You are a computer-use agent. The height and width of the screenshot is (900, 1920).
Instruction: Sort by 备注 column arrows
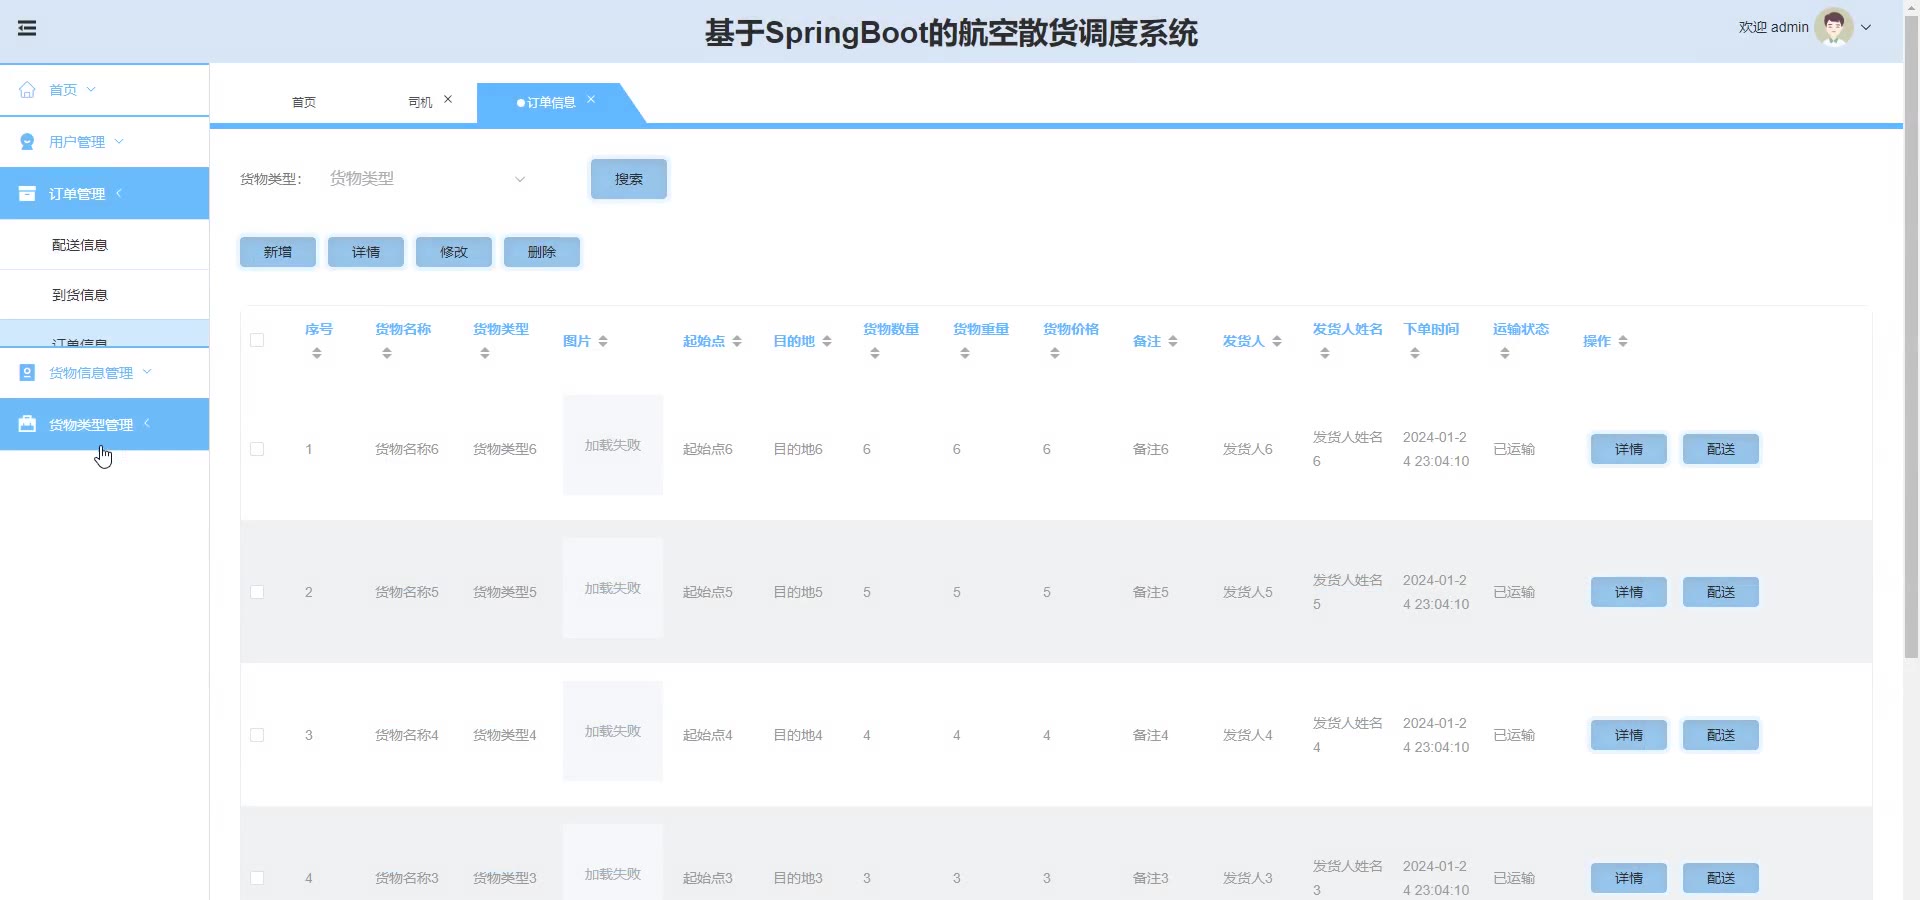coord(1173,341)
